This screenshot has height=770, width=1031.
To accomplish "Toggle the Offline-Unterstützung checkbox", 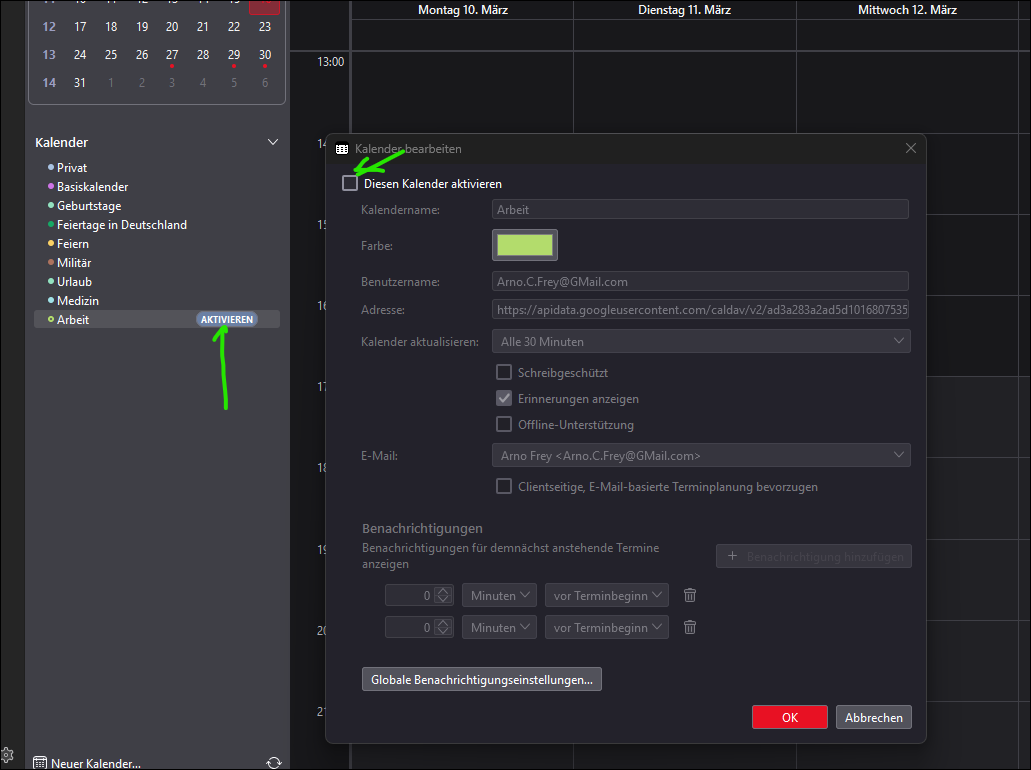I will 505,425.
